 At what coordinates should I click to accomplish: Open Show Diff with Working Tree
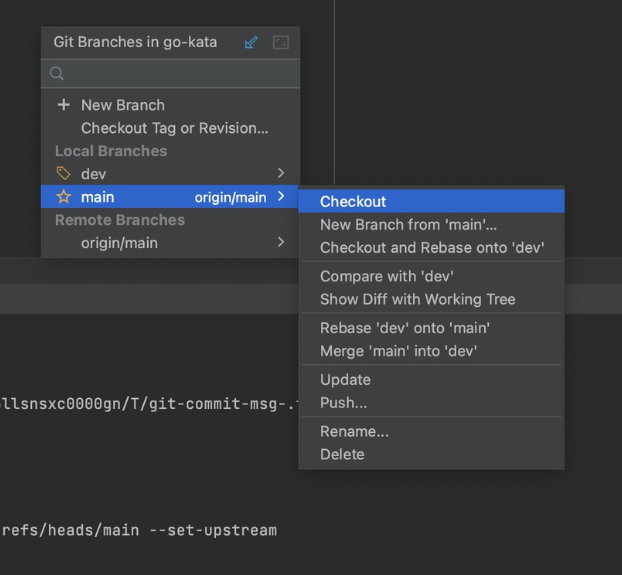point(418,299)
